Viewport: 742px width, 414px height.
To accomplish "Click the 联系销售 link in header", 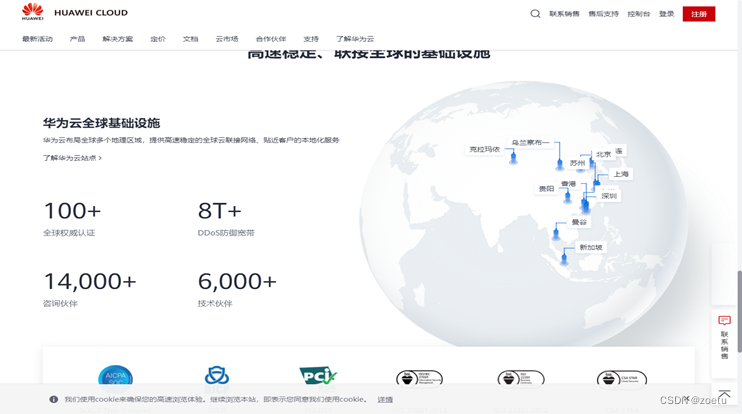I will pos(564,14).
